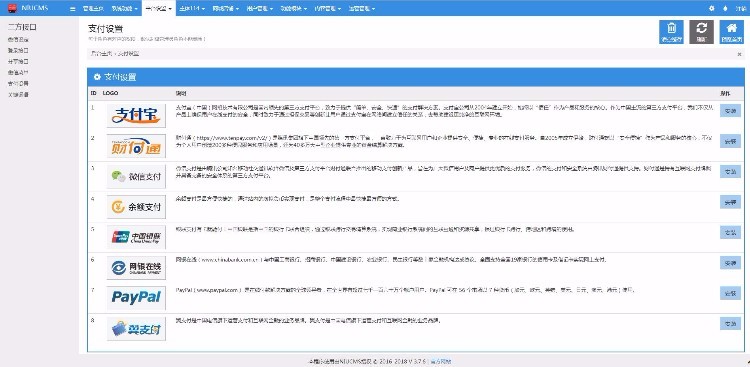Viewport: 750px width, 367px height.
Task: Click the official website link in footer
Action: click(441, 362)
